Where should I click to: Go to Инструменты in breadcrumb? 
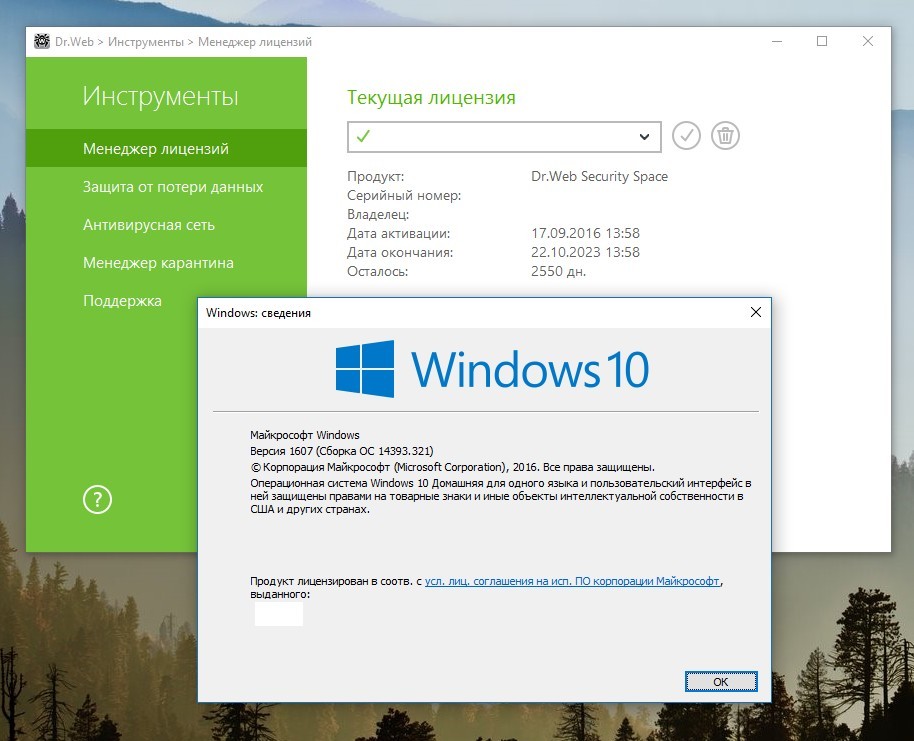[x=146, y=42]
